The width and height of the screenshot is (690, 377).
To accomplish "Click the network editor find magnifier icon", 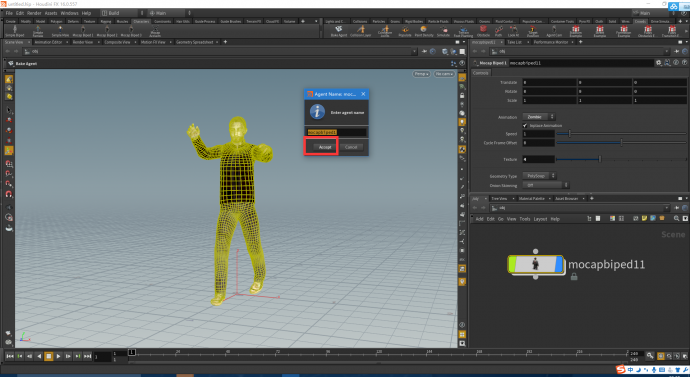I will click(x=676, y=219).
